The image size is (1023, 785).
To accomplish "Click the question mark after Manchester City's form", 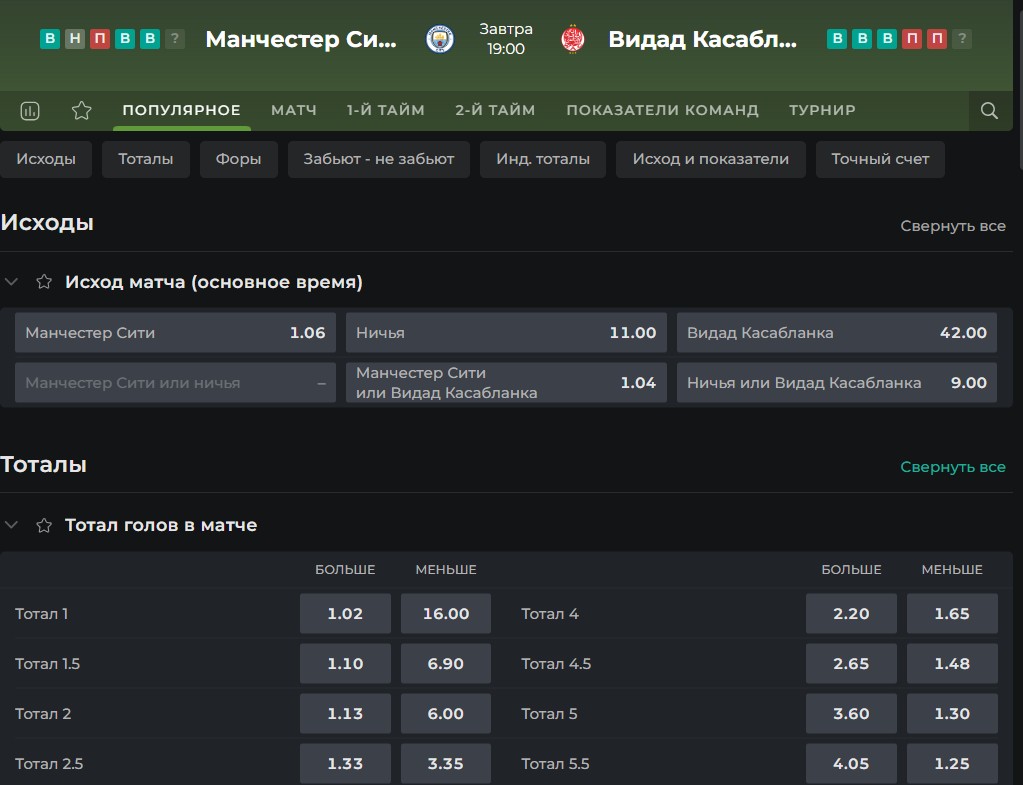I will (174, 39).
